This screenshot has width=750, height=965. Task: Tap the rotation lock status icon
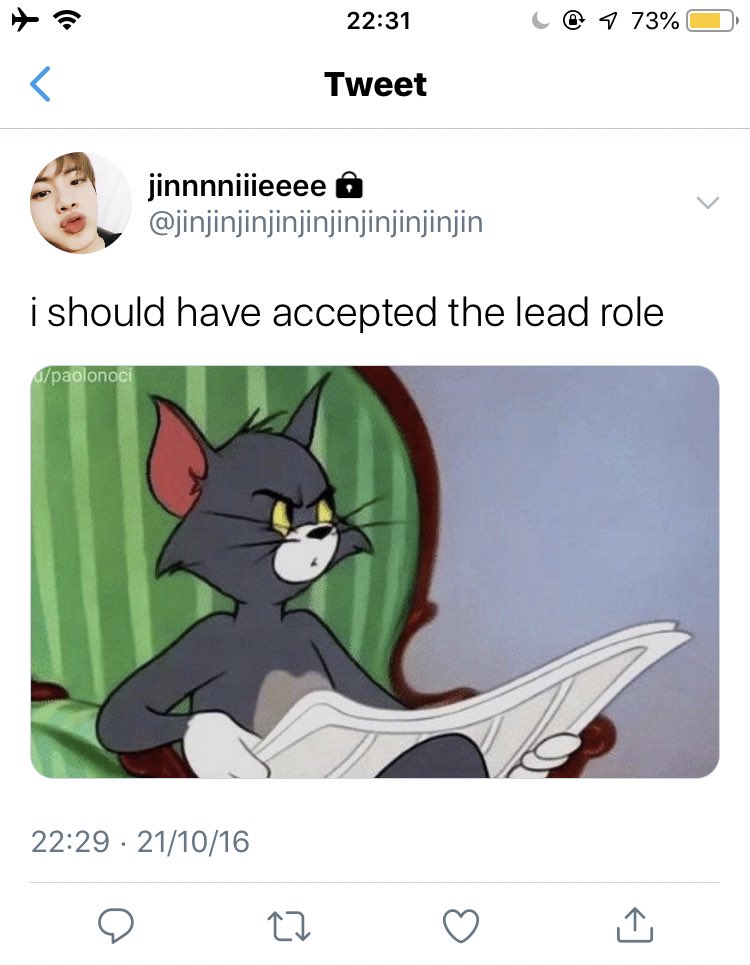click(x=573, y=21)
